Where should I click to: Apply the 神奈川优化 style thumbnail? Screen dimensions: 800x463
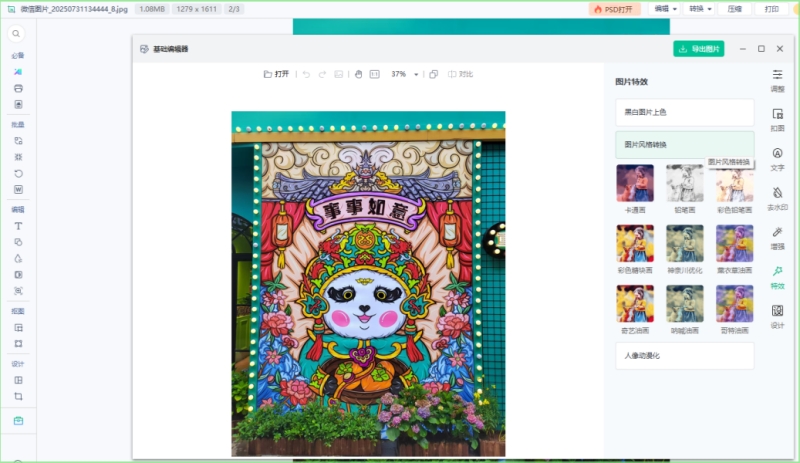point(685,243)
